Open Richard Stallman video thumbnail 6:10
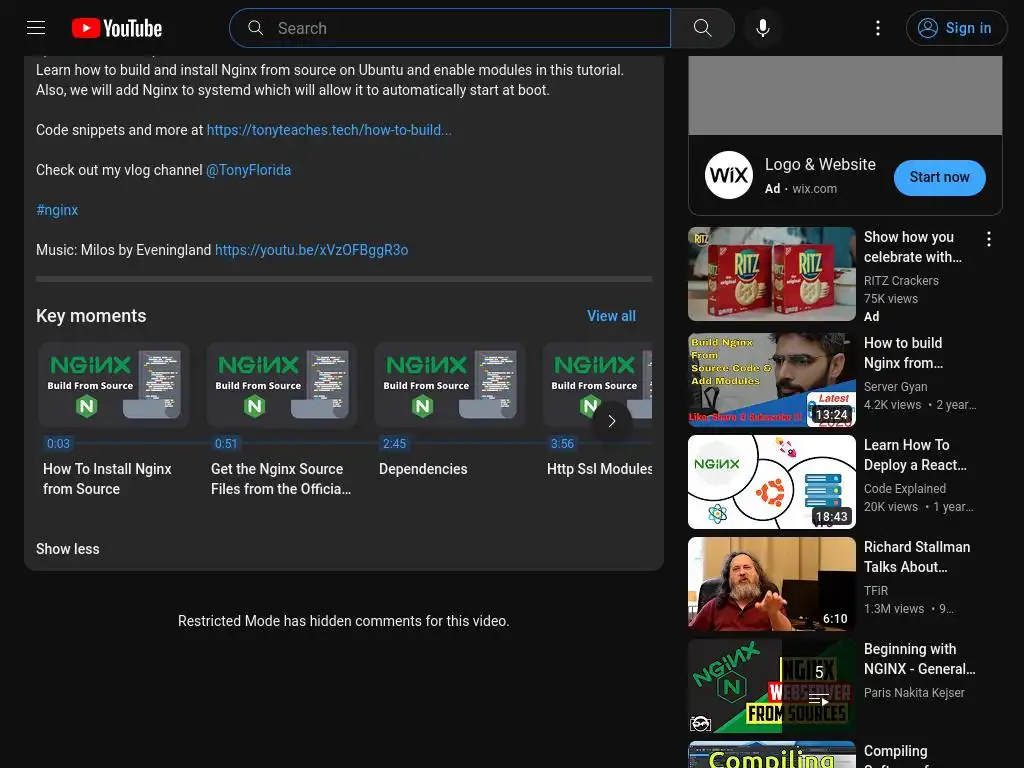Viewport: 1024px width, 768px height. [x=772, y=584]
